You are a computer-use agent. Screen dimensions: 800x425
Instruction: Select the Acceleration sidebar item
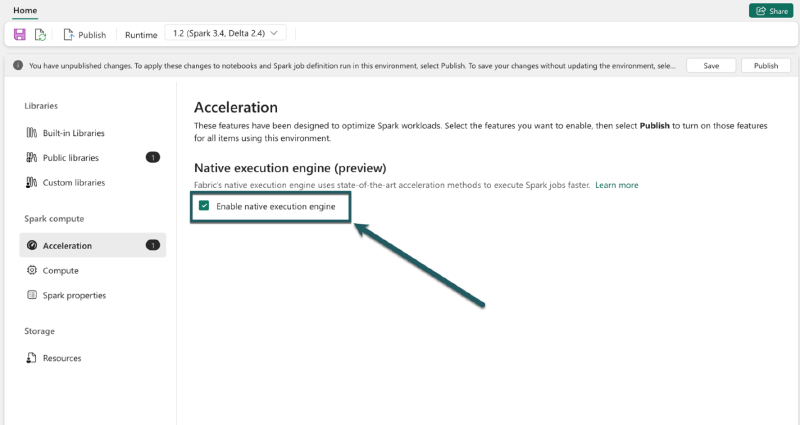[67, 246]
